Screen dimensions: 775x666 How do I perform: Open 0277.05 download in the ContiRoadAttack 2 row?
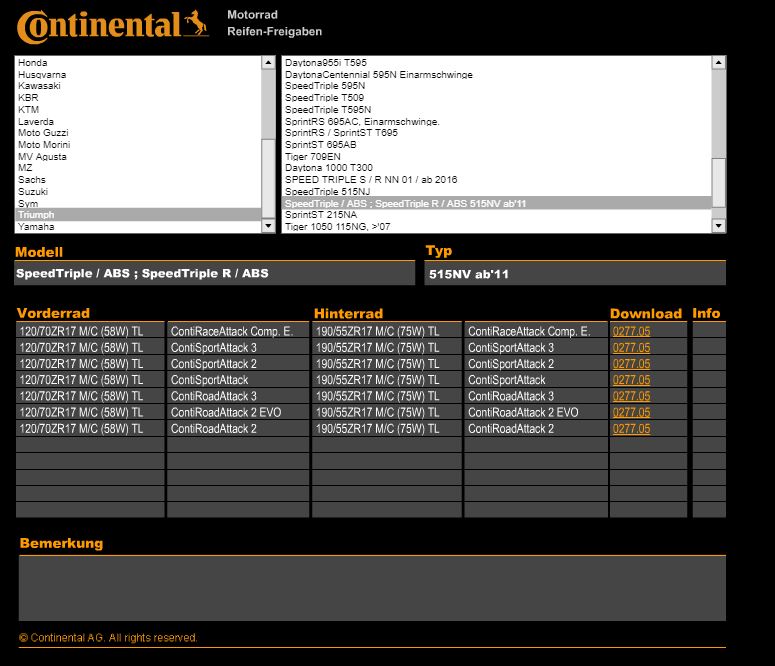coord(631,429)
